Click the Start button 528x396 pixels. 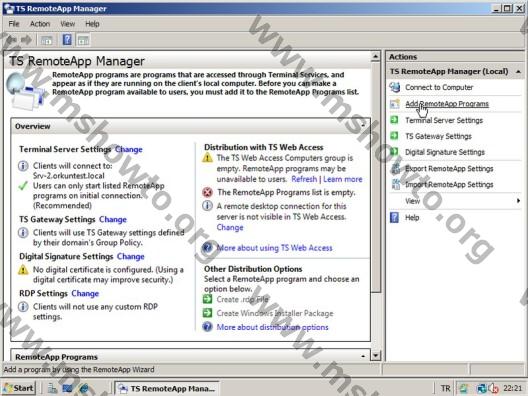coord(19,388)
